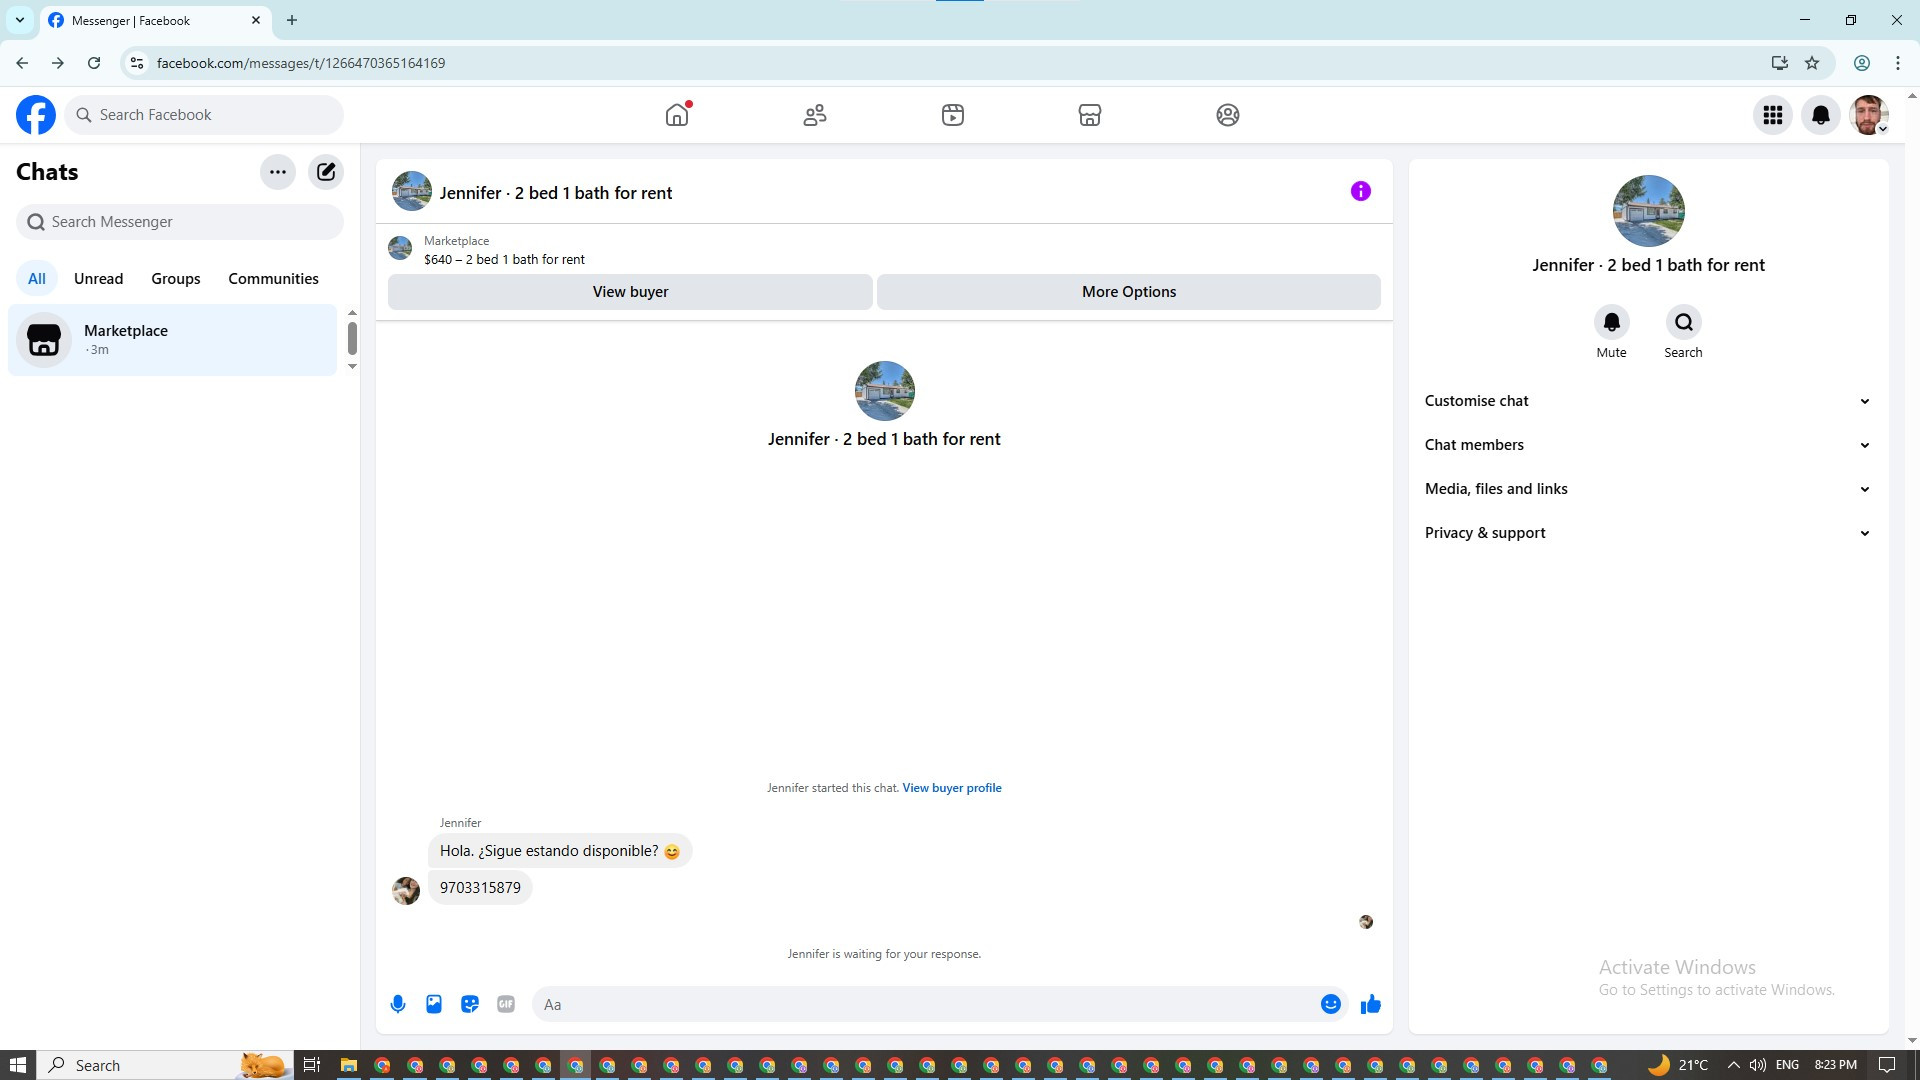
Task: Open the GIF picker icon
Action: (x=506, y=1004)
